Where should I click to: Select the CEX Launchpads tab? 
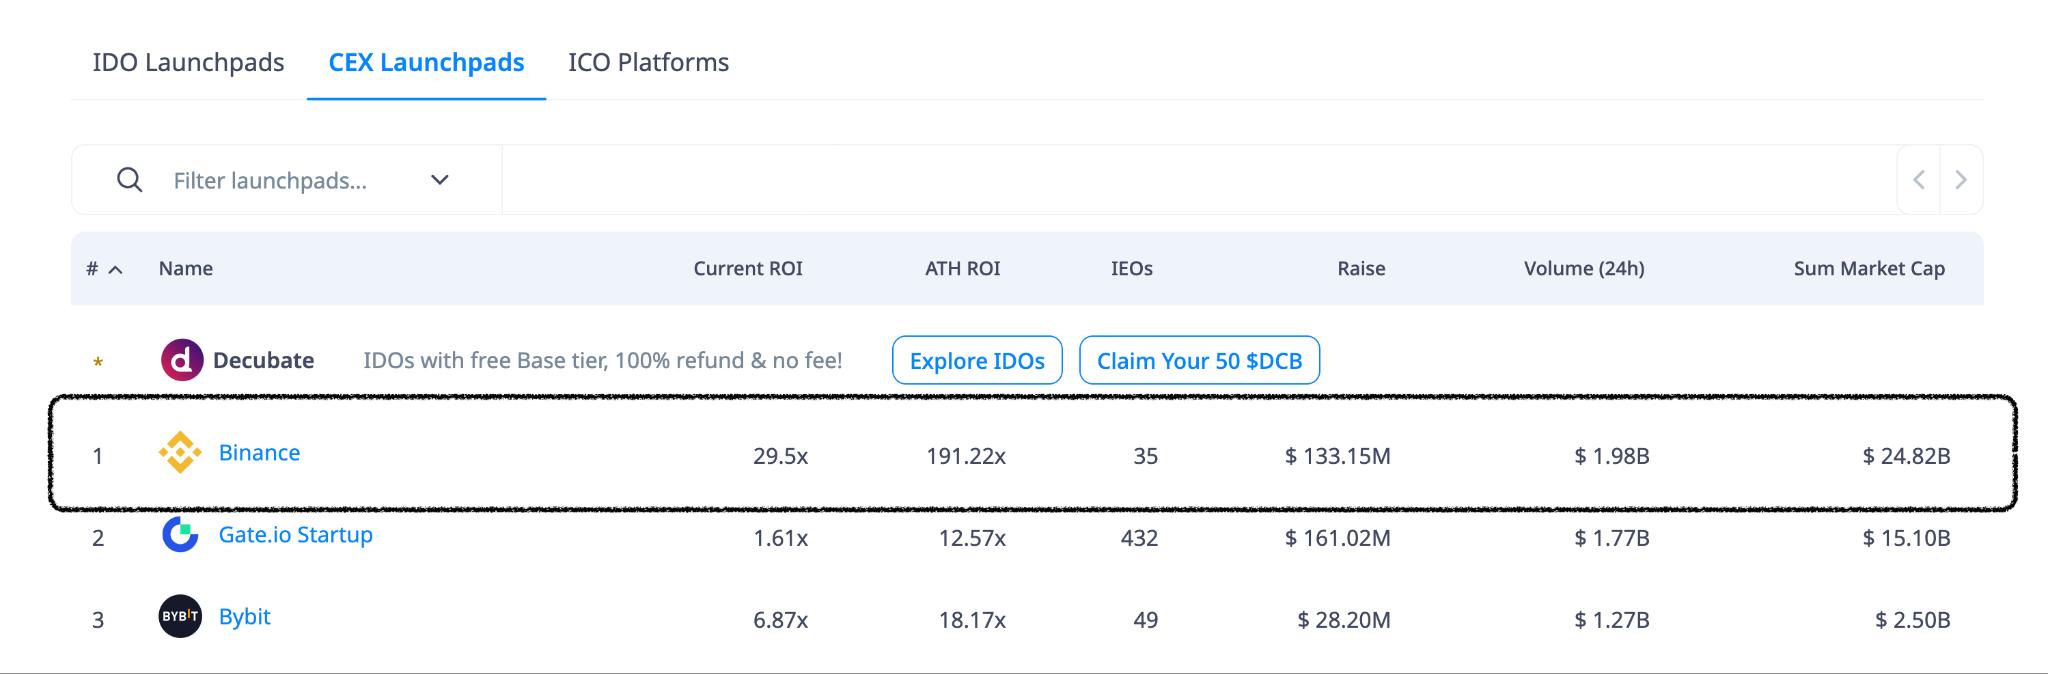426,62
